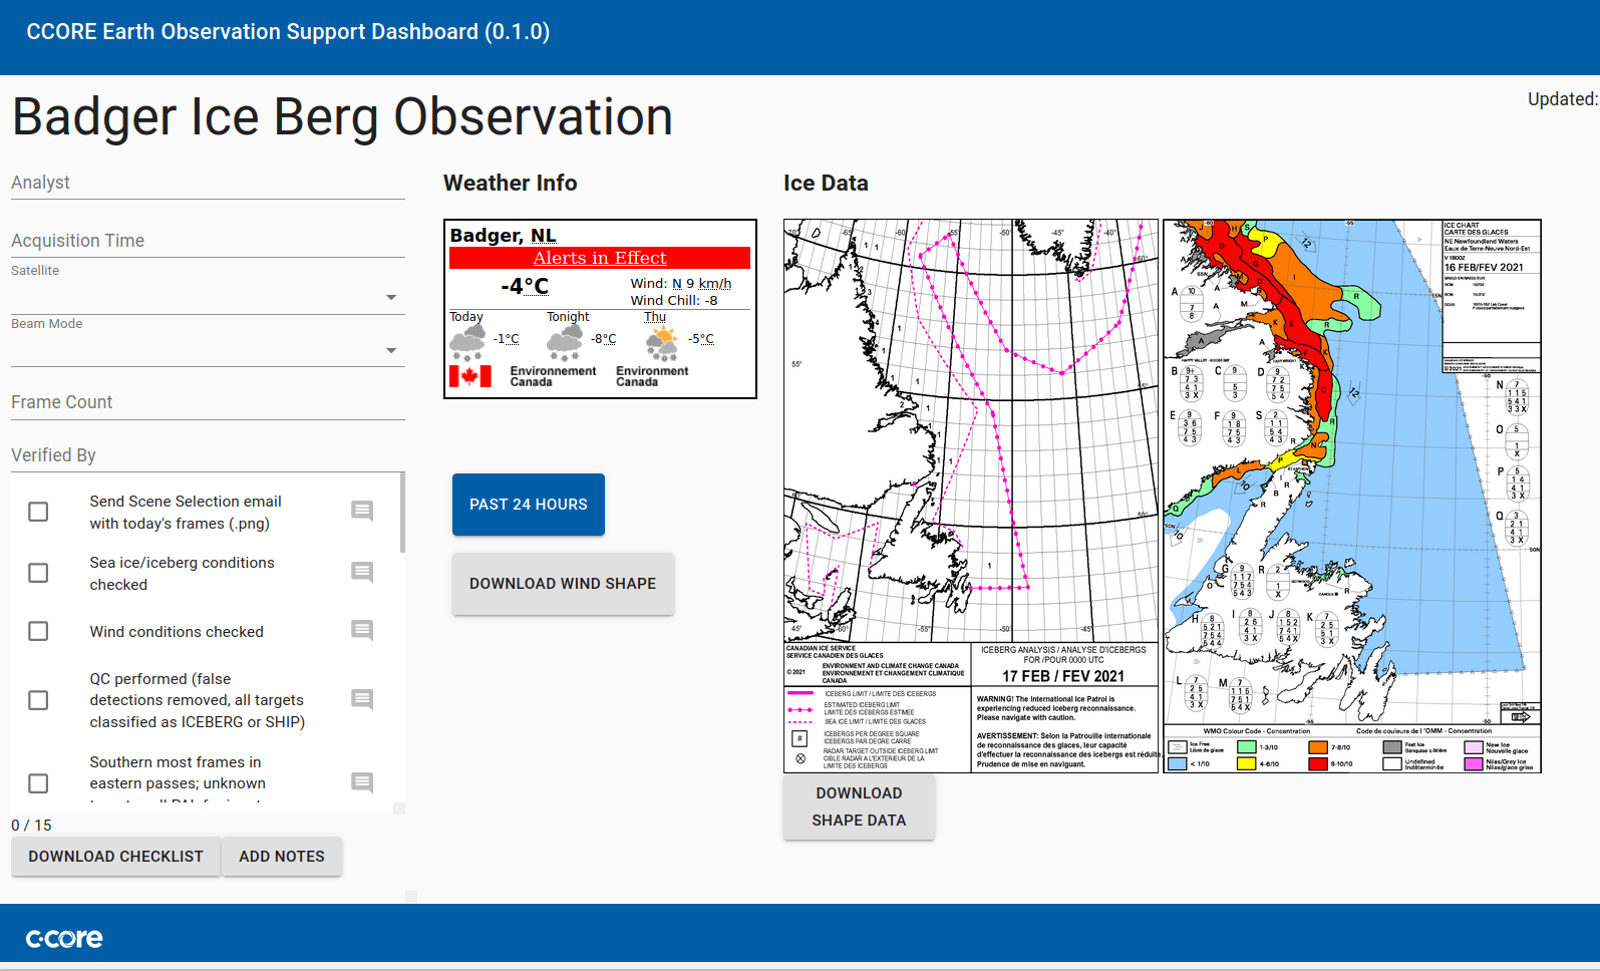Click the note icon next to Wind conditions checked

[361, 631]
